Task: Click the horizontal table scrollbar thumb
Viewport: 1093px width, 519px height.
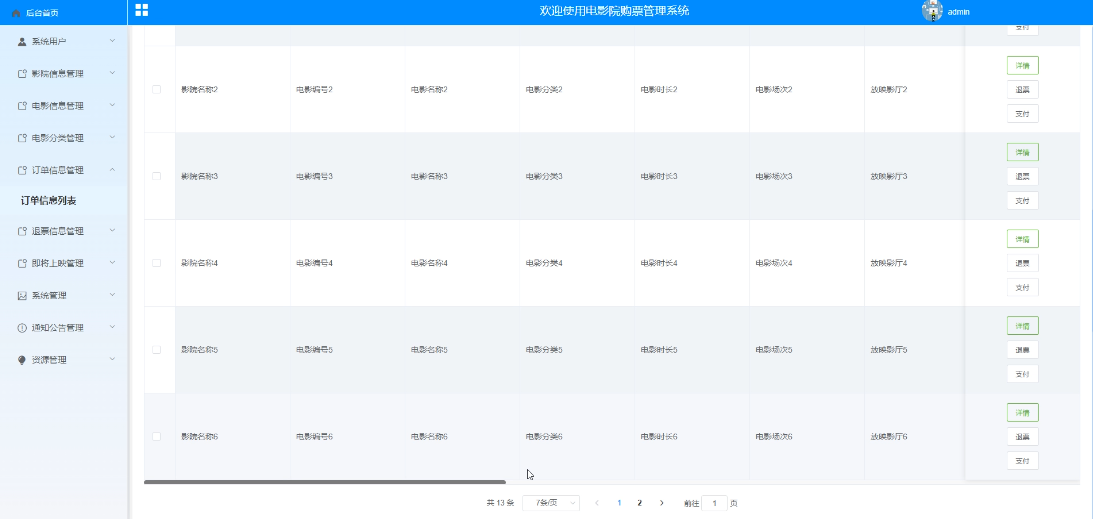Action: click(x=325, y=482)
